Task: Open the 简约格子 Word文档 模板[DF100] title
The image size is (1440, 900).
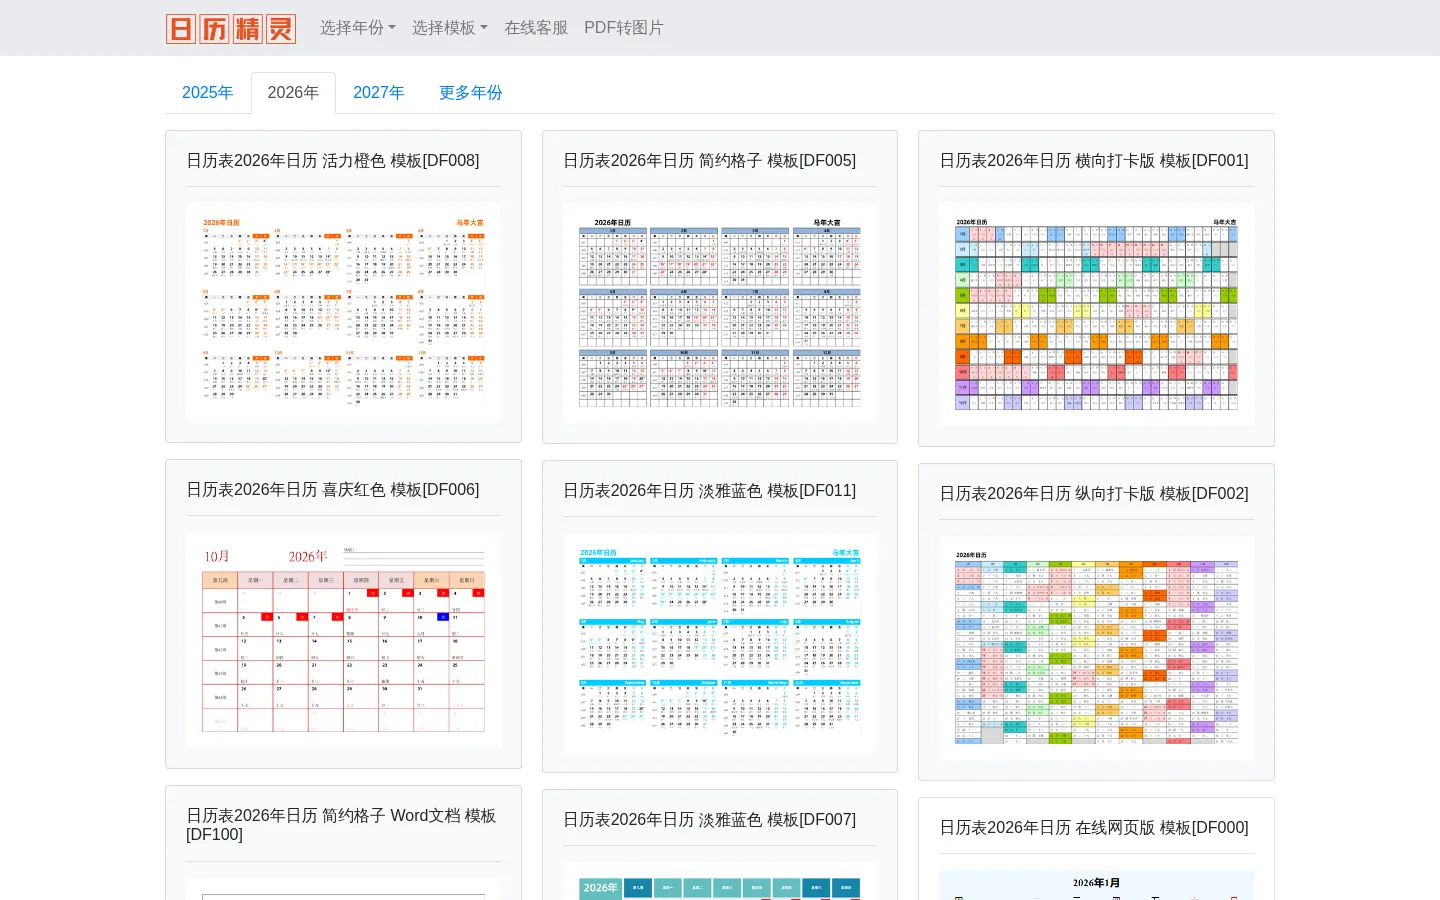Action: point(341,825)
